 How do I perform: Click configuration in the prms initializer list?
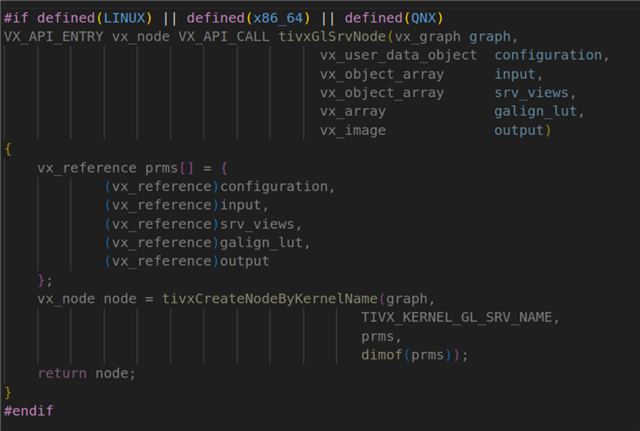pos(274,187)
